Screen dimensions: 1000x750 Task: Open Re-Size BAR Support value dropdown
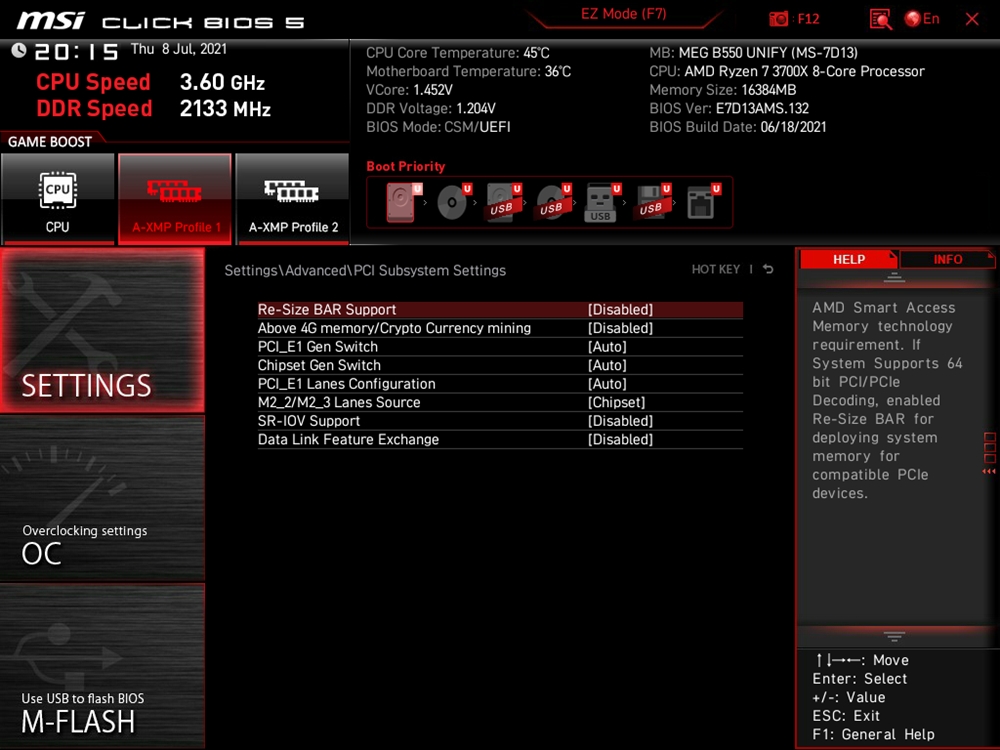point(620,310)
